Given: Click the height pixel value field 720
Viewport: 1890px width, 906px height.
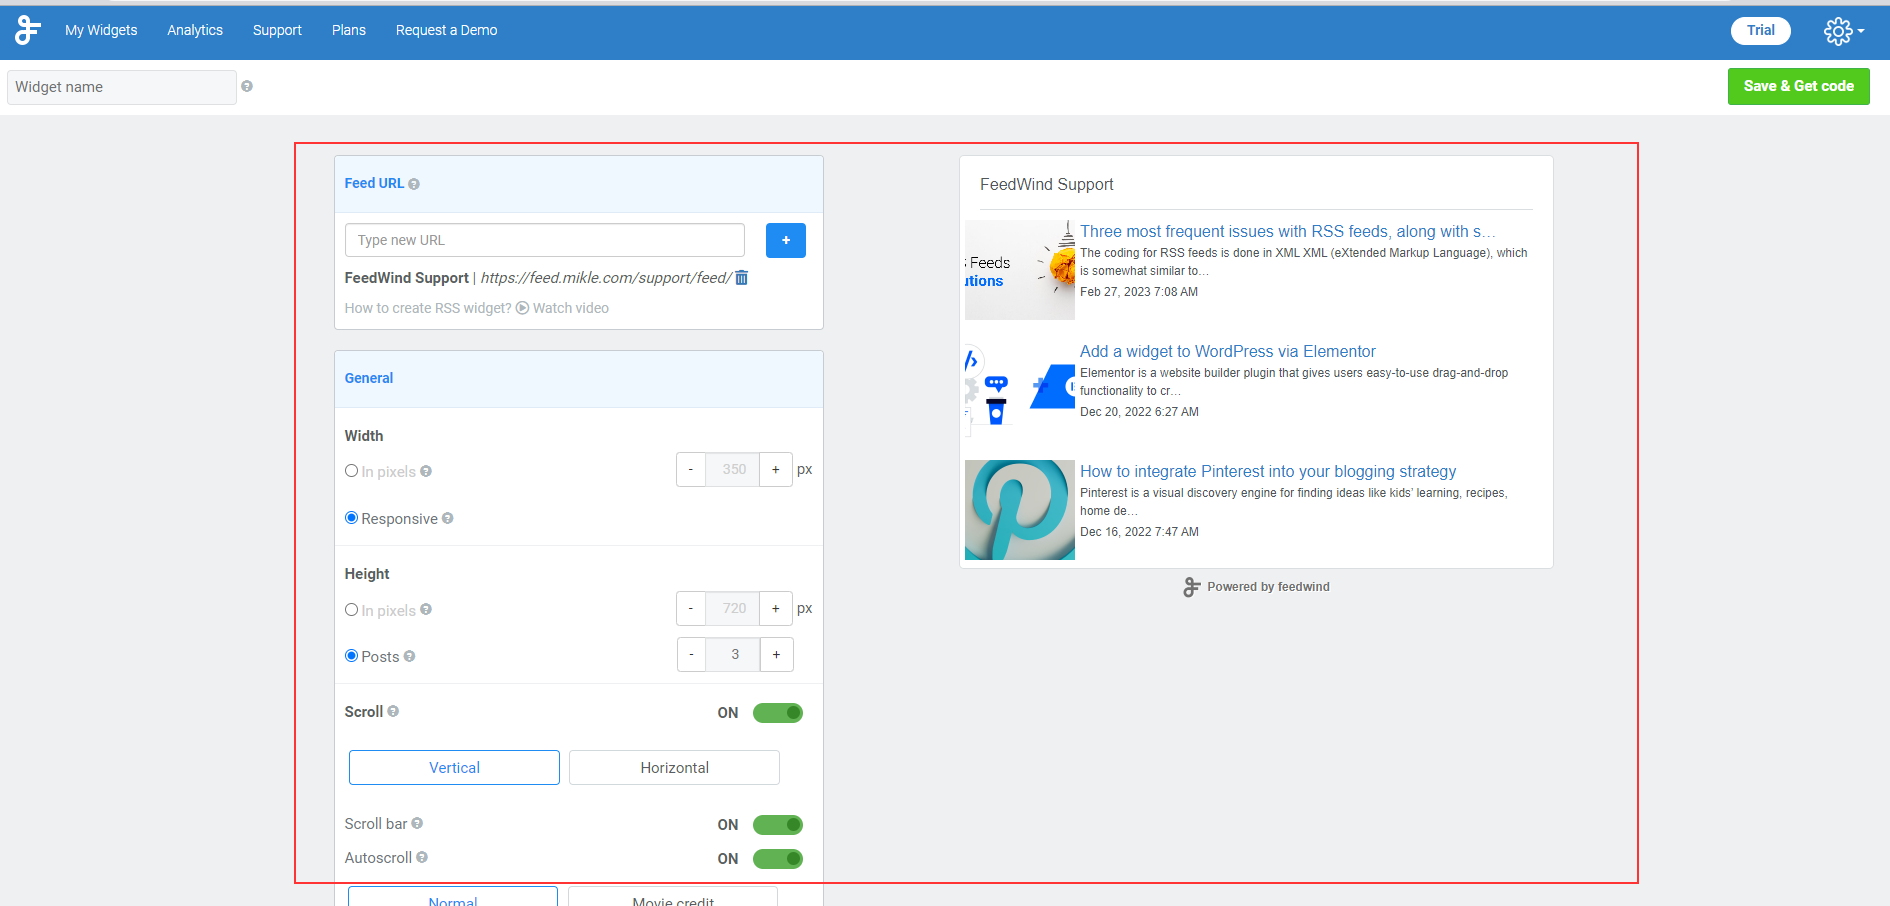Looking at the screenshot, I should point(733,608).
